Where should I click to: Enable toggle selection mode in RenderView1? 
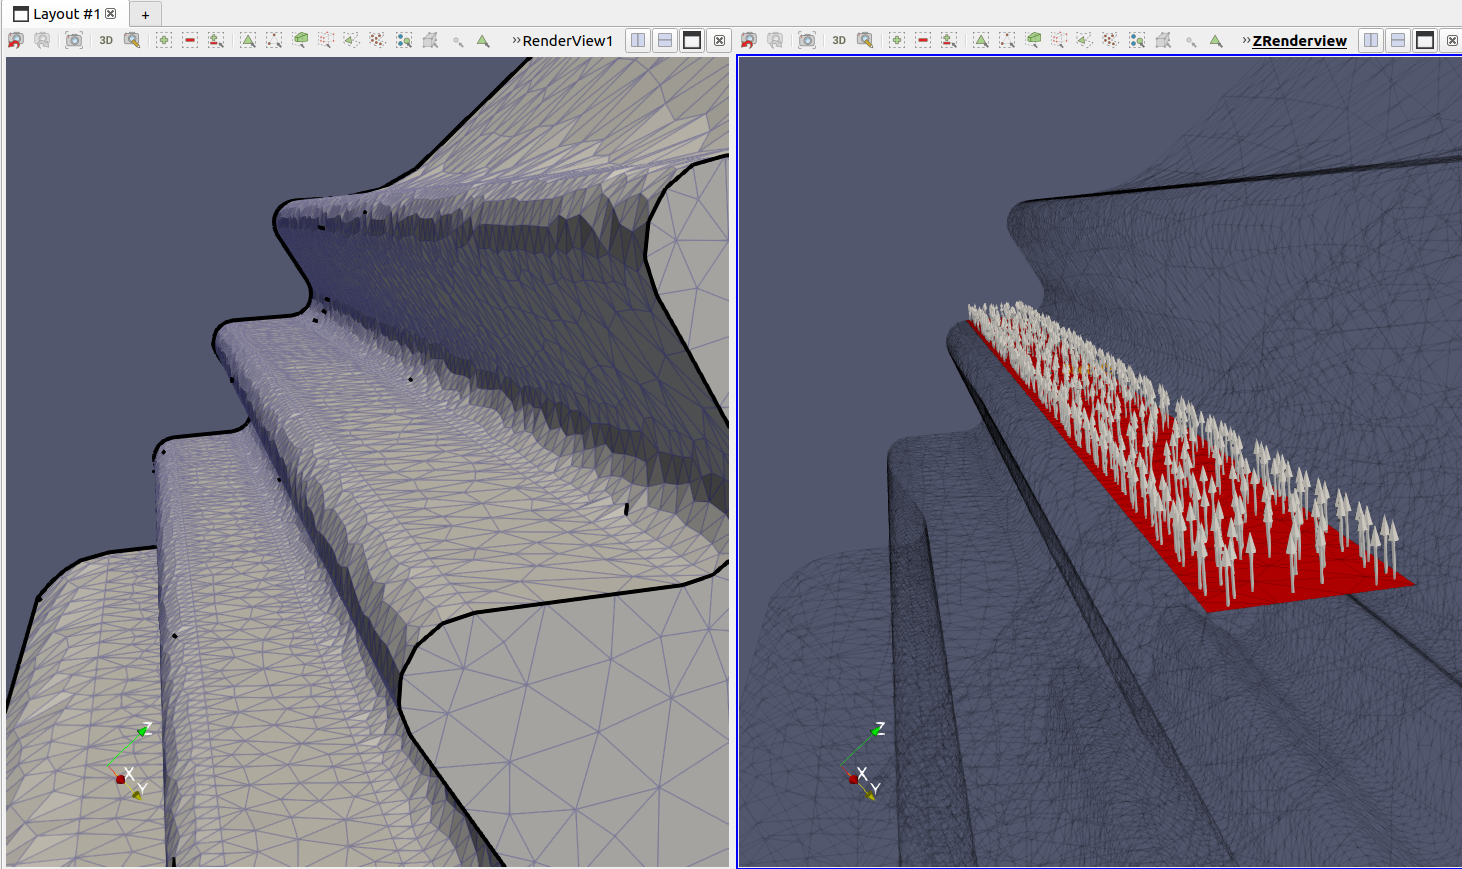coord(216,40)
